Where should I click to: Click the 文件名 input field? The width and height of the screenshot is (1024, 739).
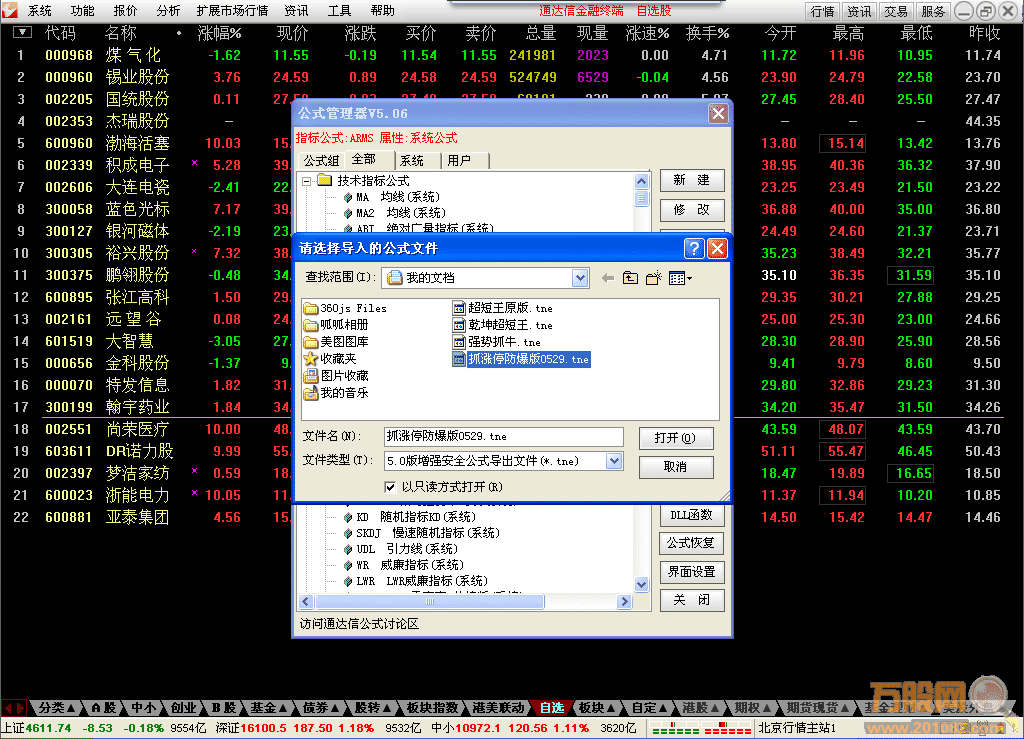click(x=504, y=437)
